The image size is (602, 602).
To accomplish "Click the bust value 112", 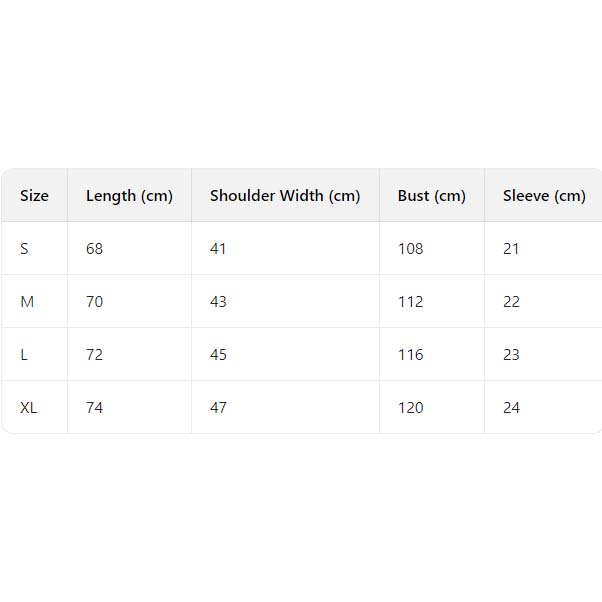I will (x=410, y=302).
